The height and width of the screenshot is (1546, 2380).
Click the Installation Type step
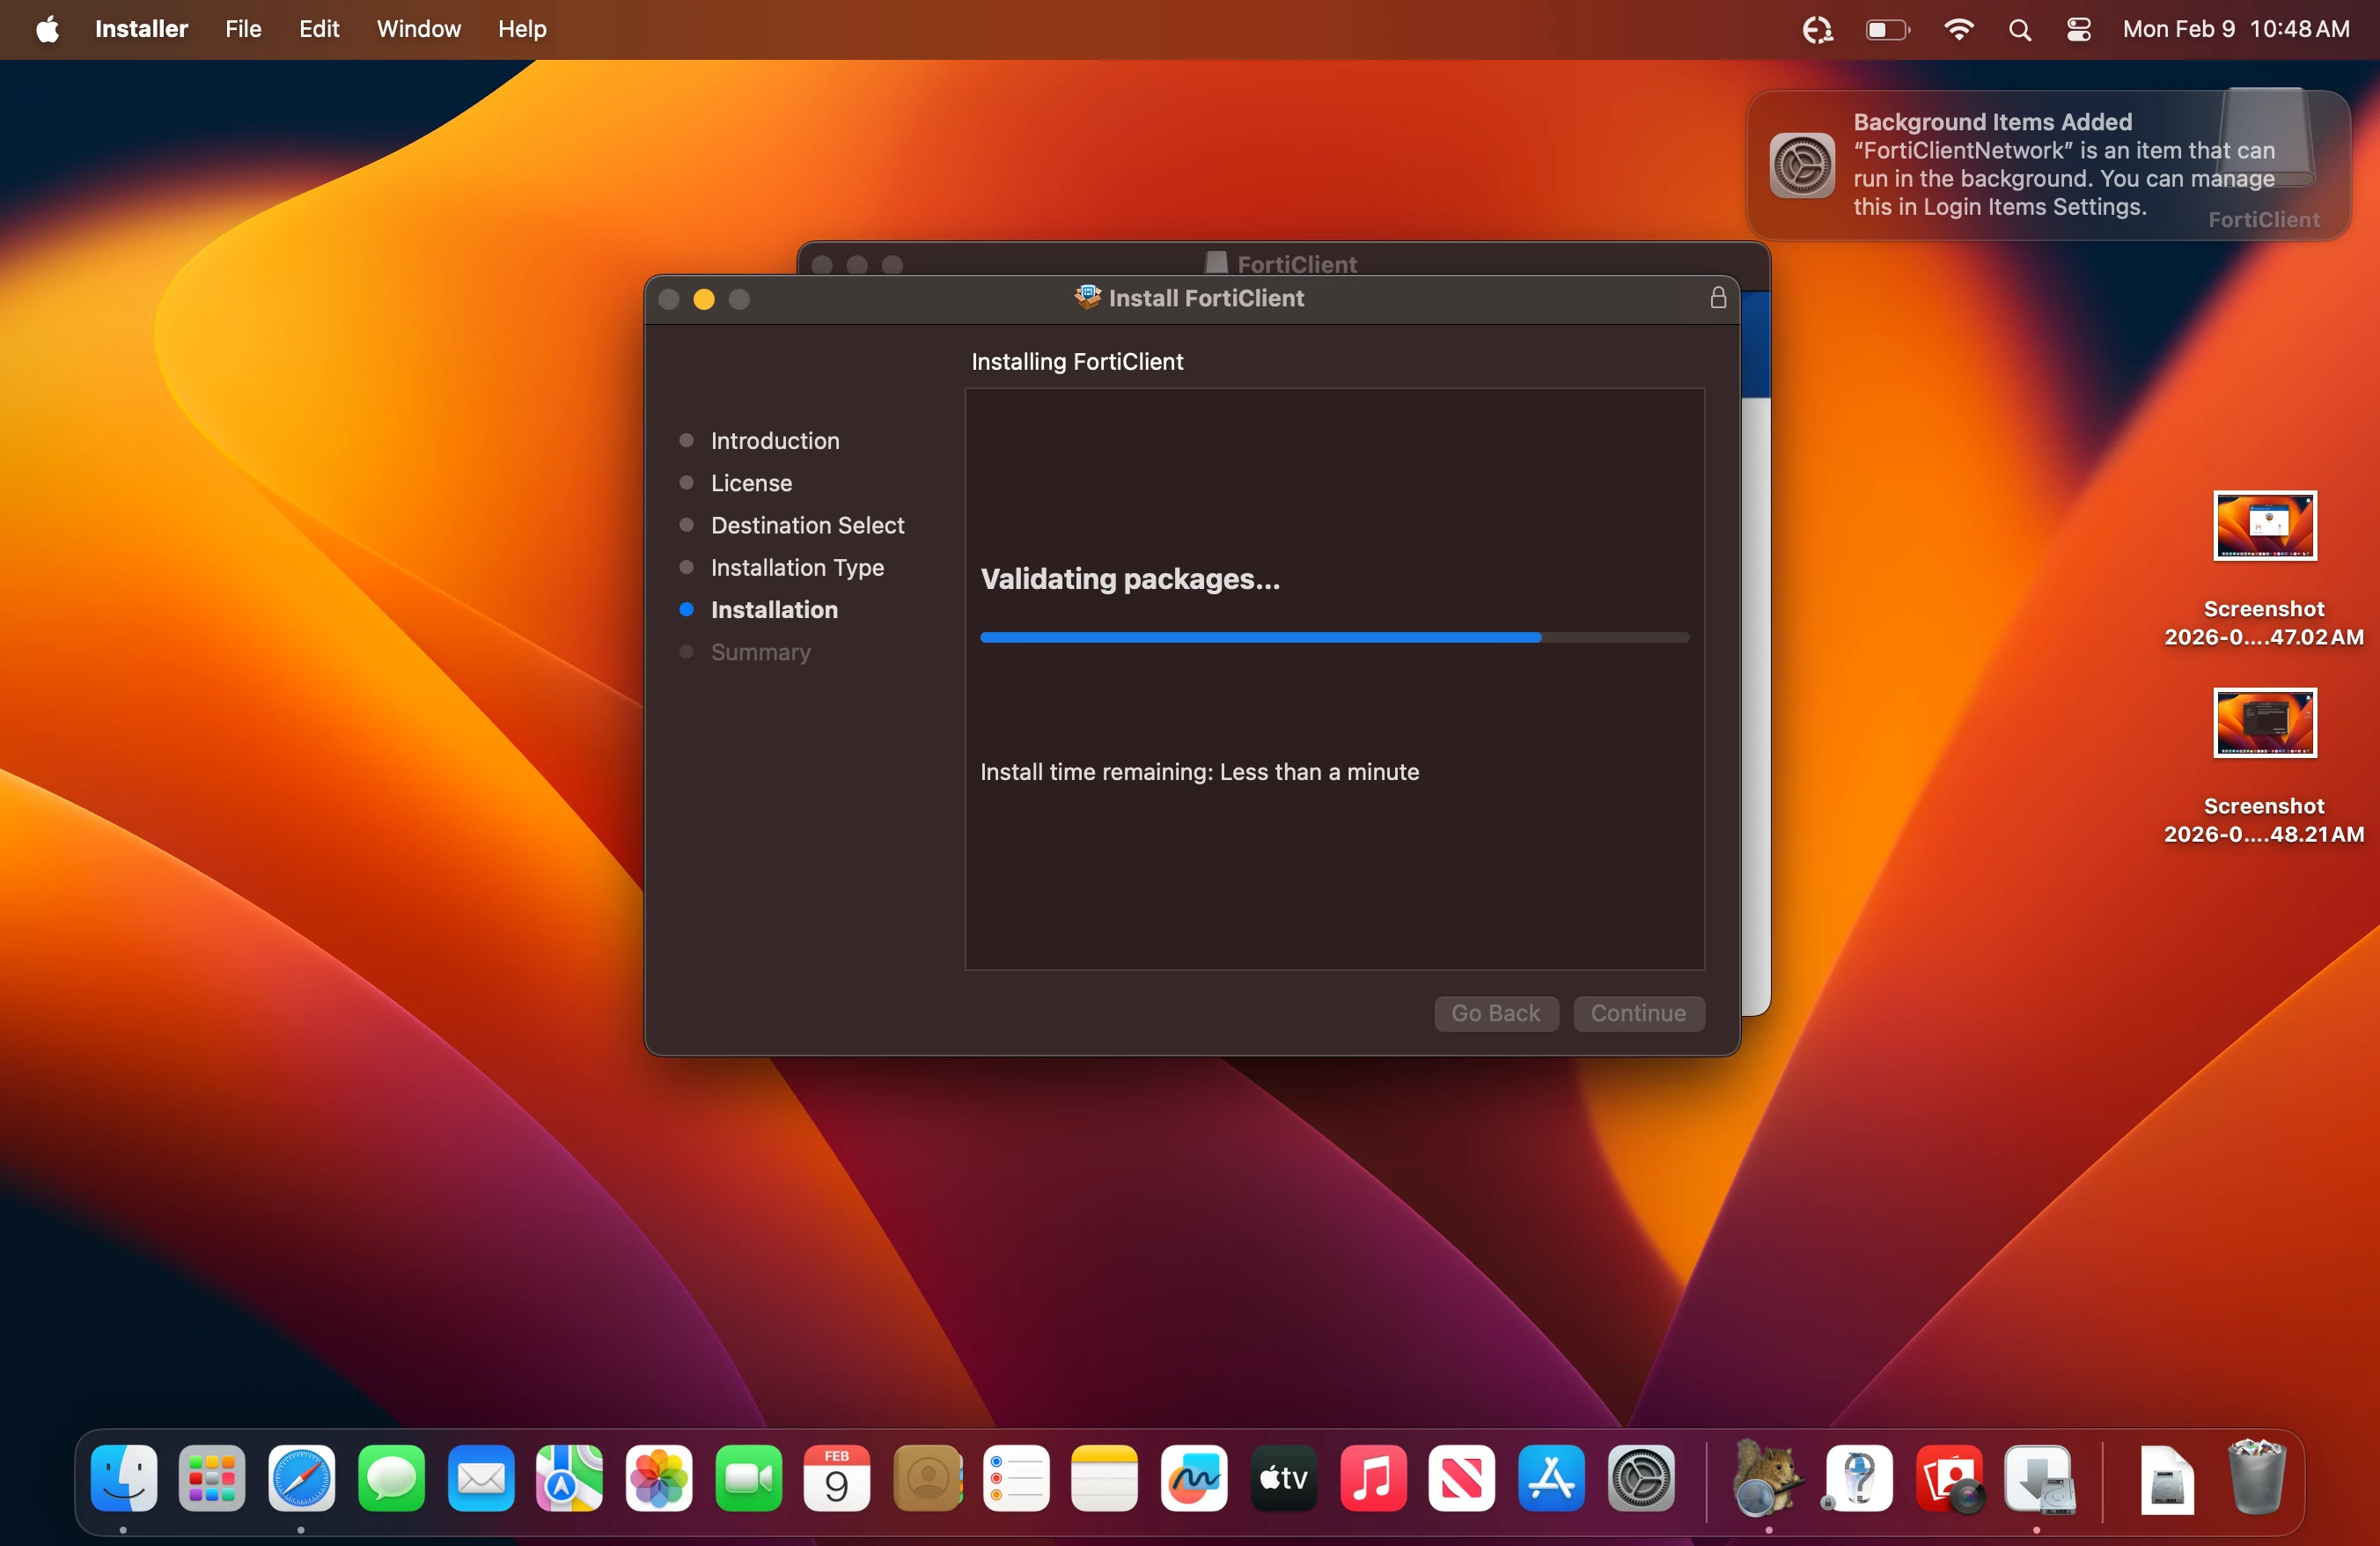(797, 567)
